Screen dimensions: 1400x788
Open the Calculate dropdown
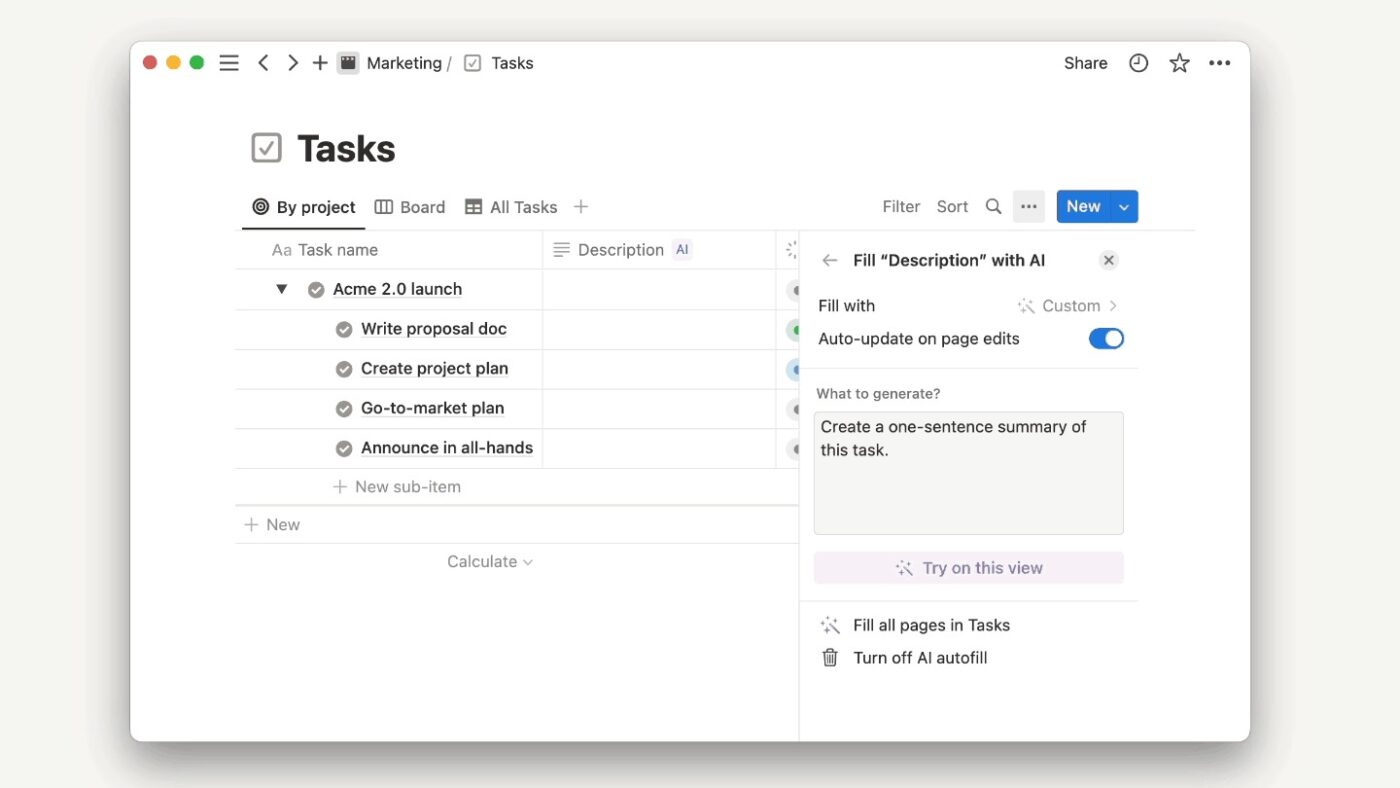489,561
